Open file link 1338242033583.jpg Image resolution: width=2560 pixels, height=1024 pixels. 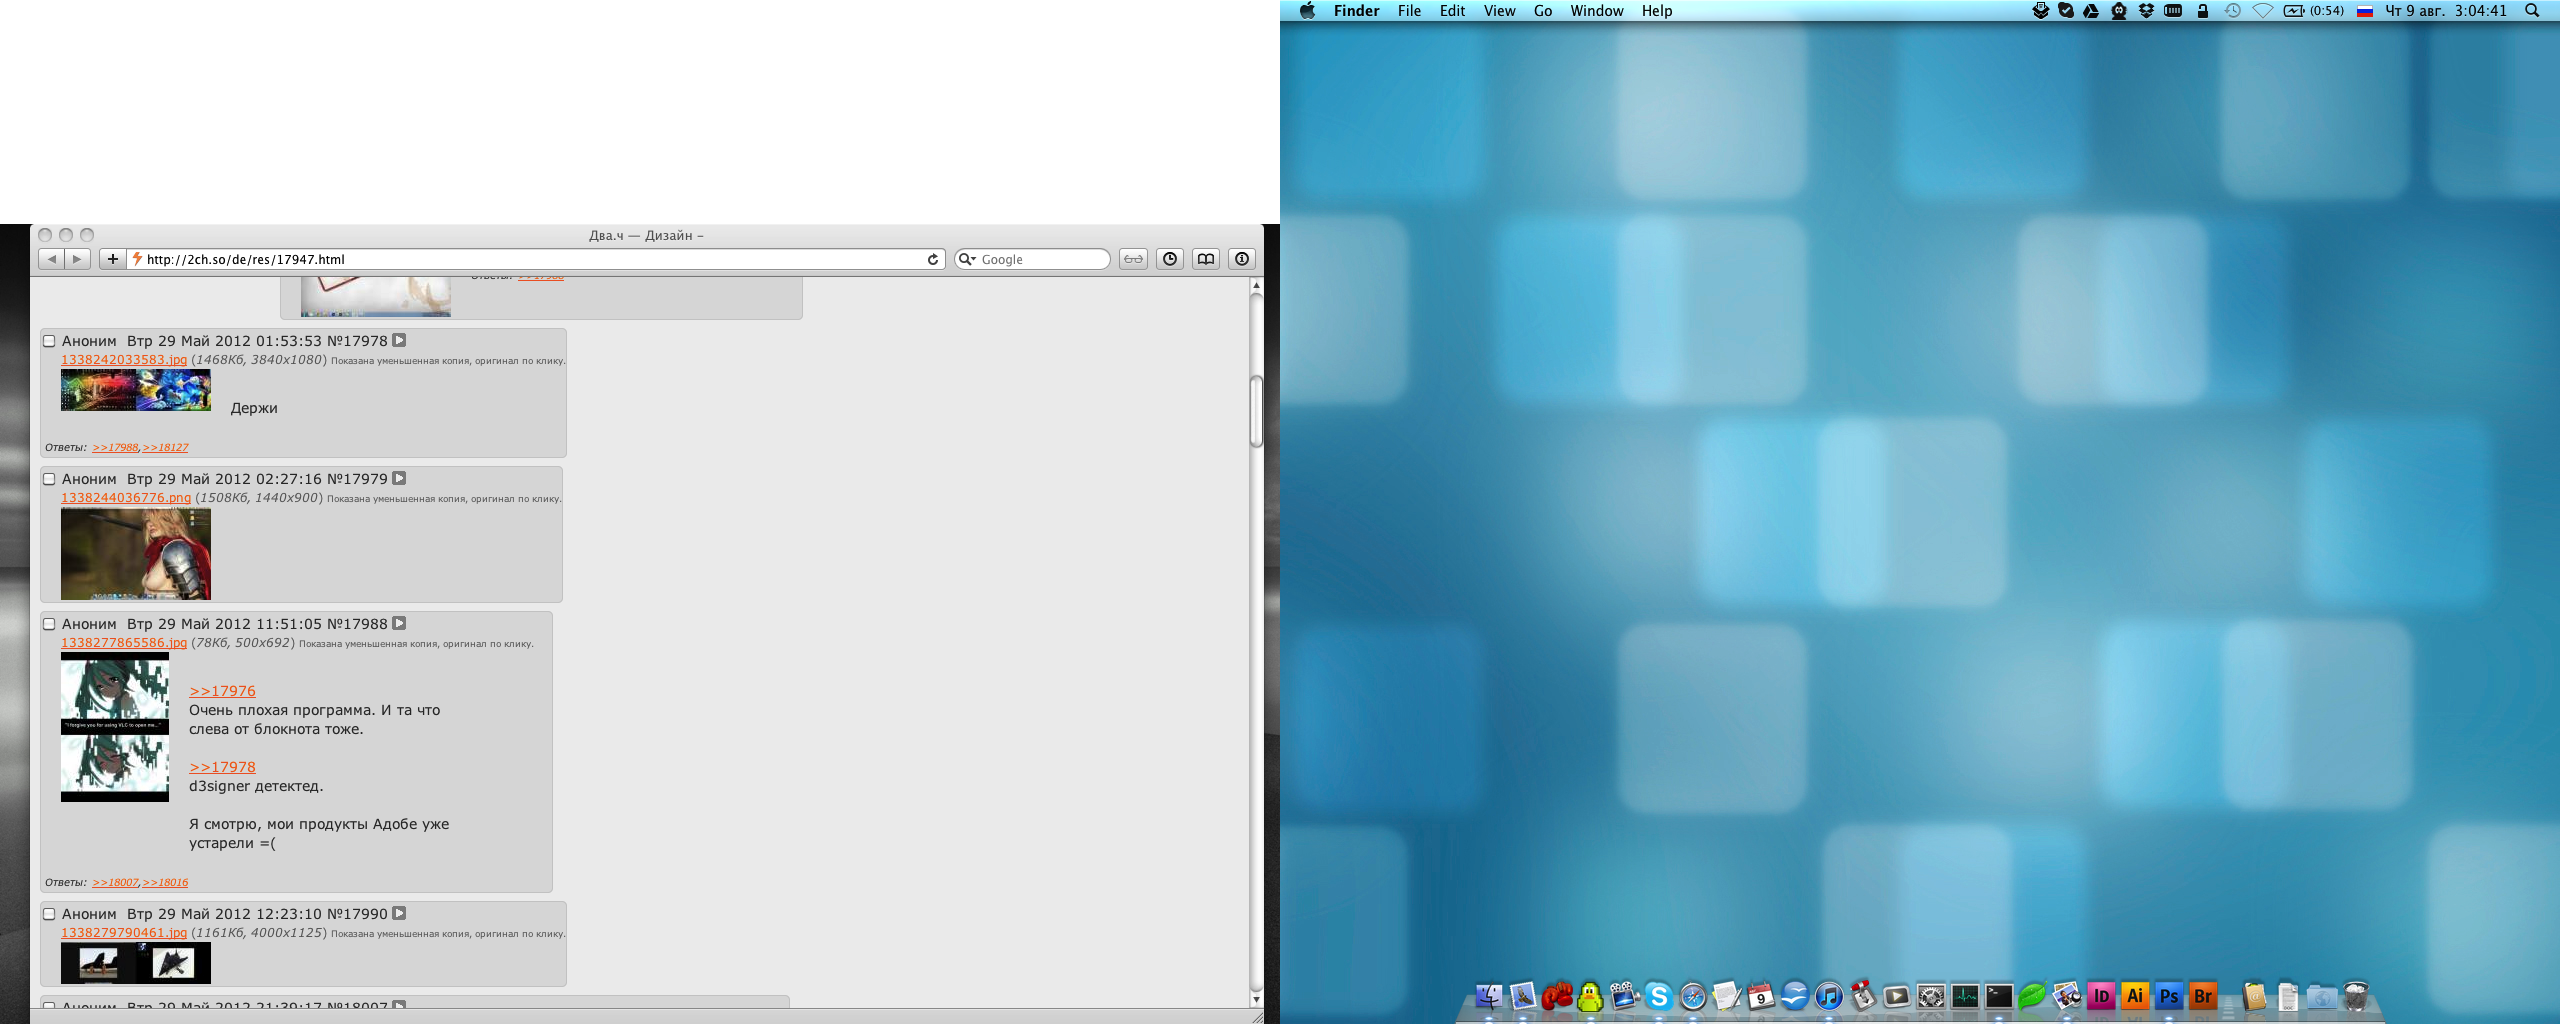point(124,360)
